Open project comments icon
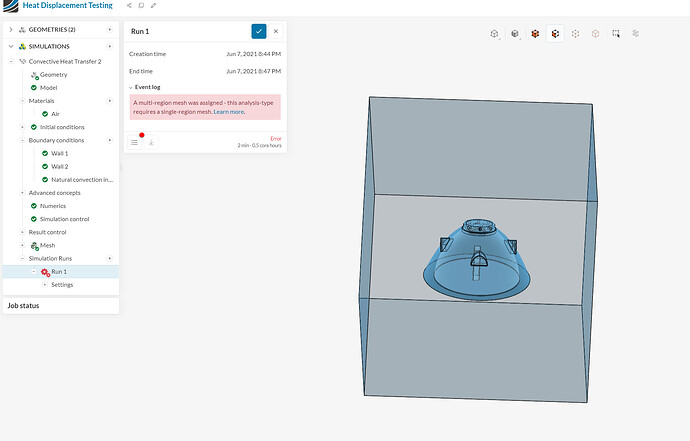The height and width of the screenshot is (441, 690). point(141,6)
